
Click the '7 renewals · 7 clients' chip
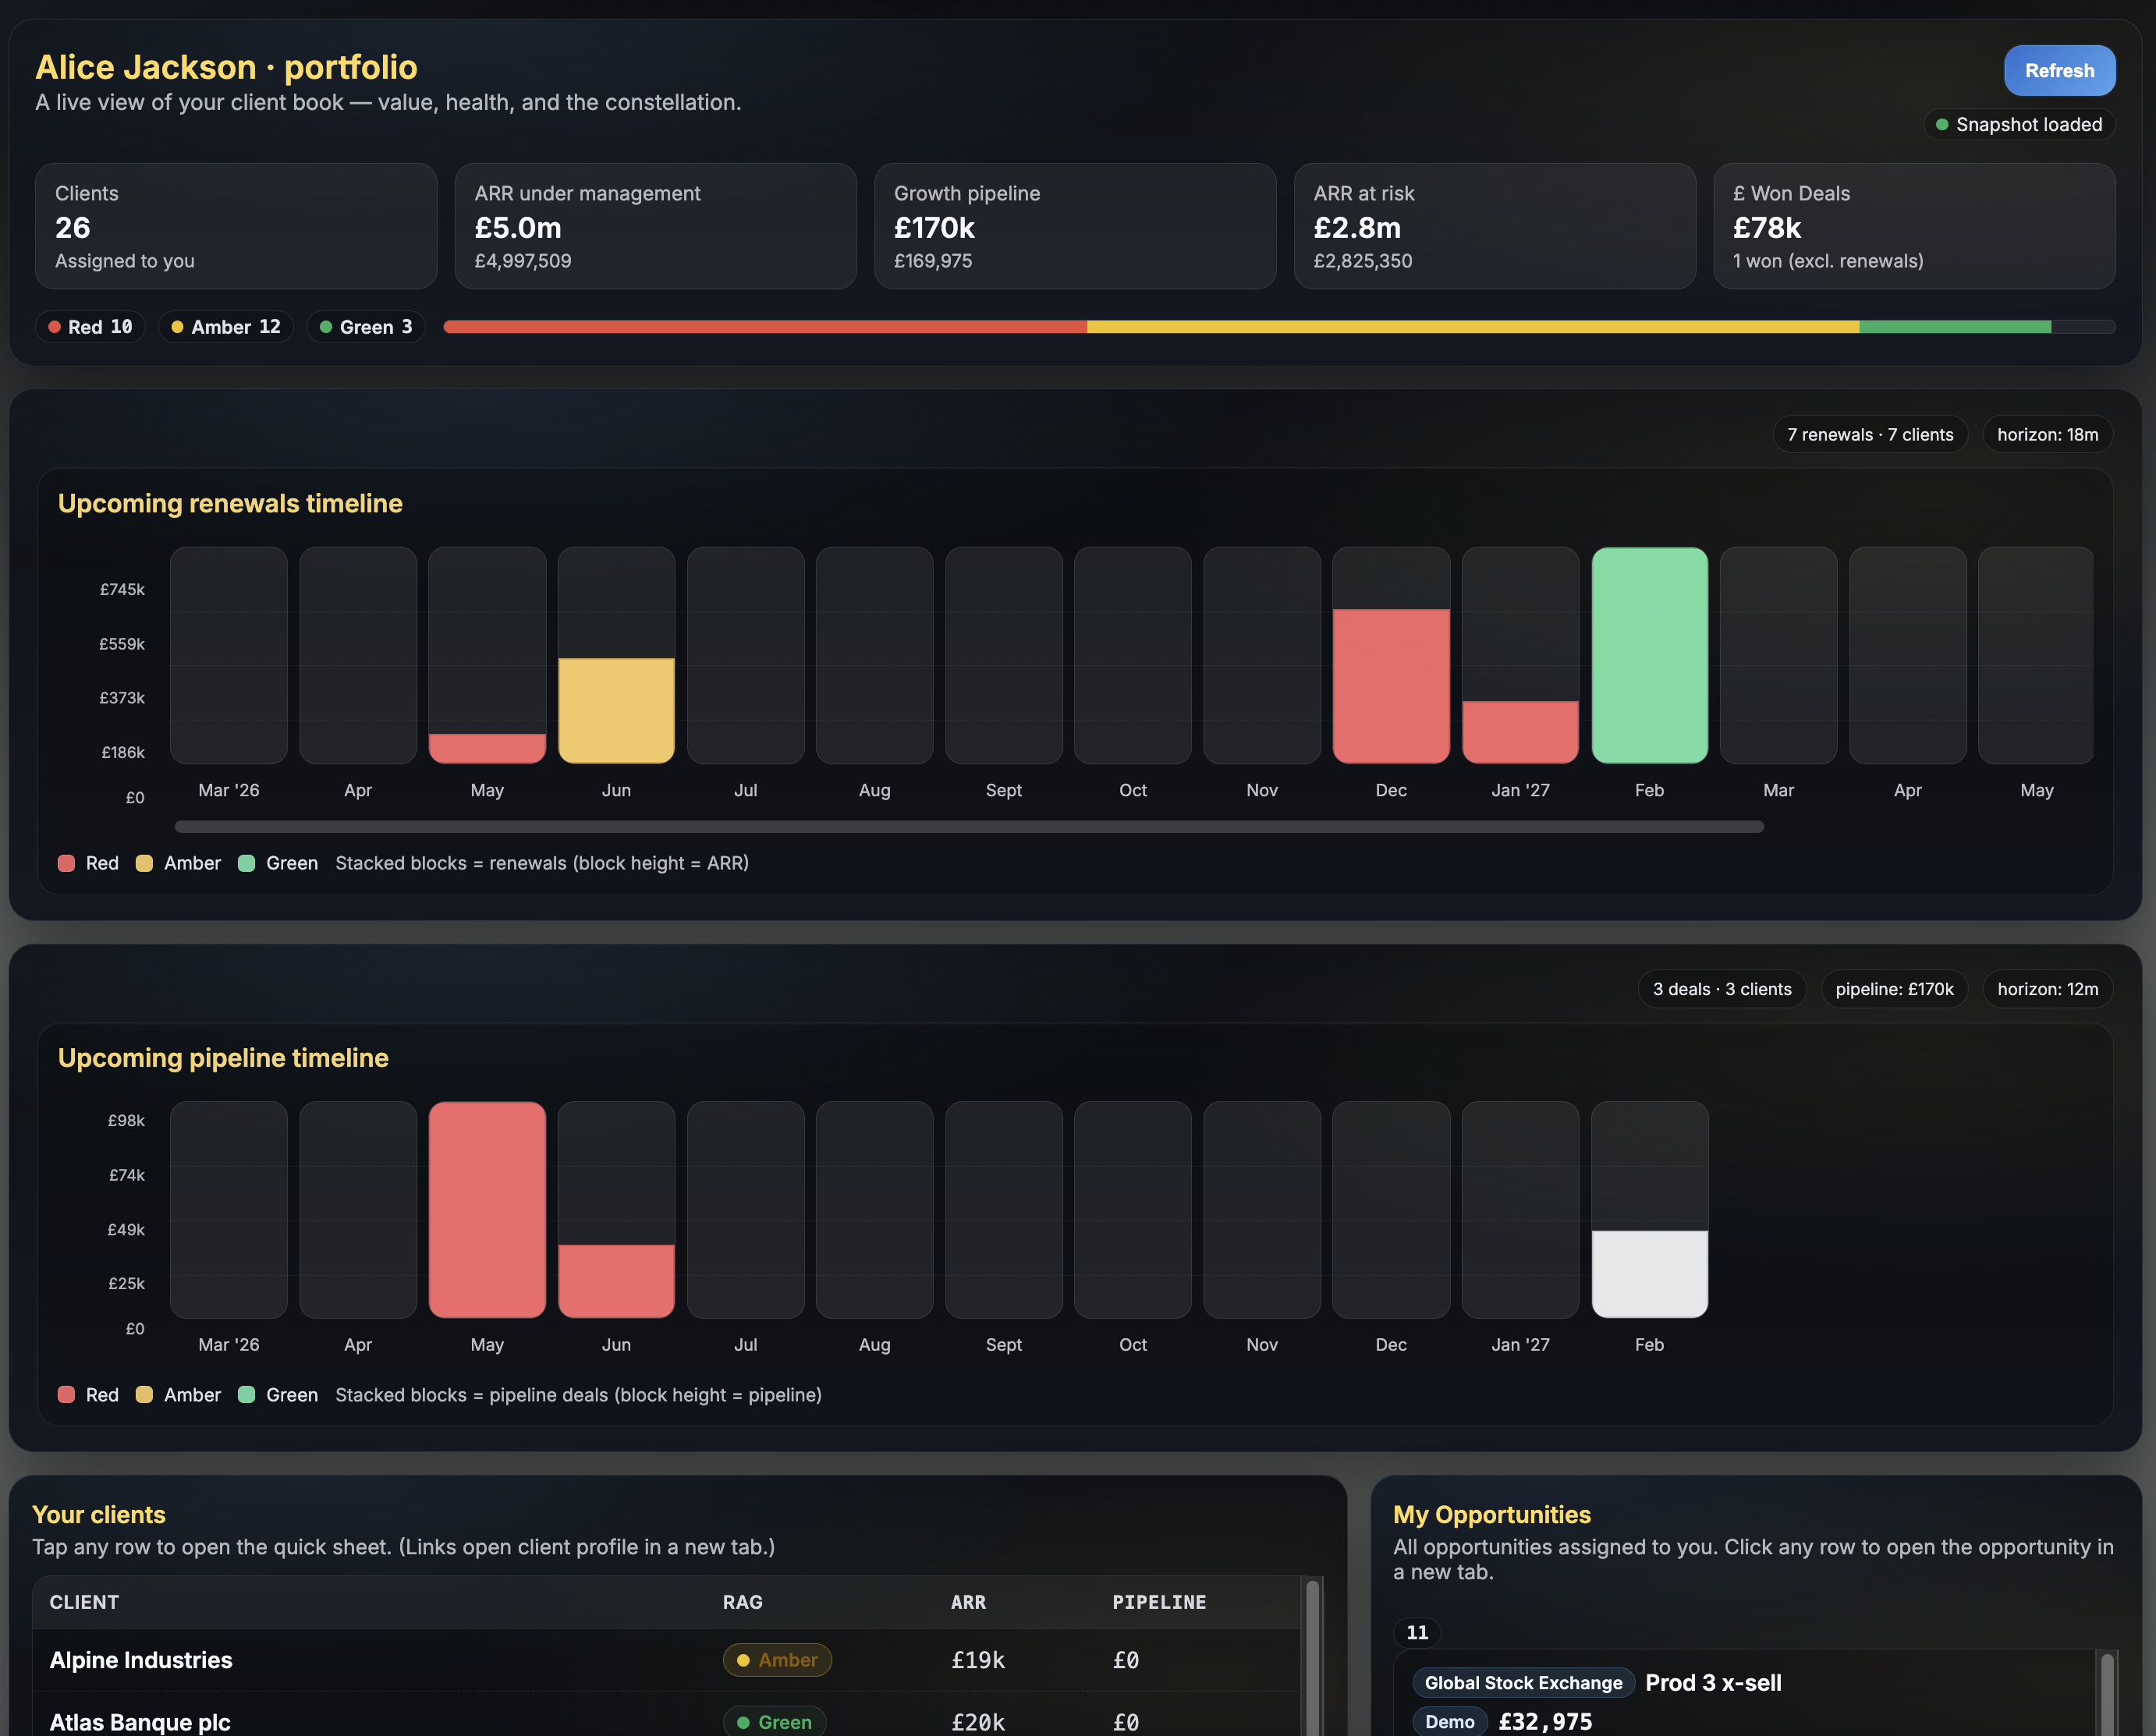pyautogui.click(x=1869, y=434)
